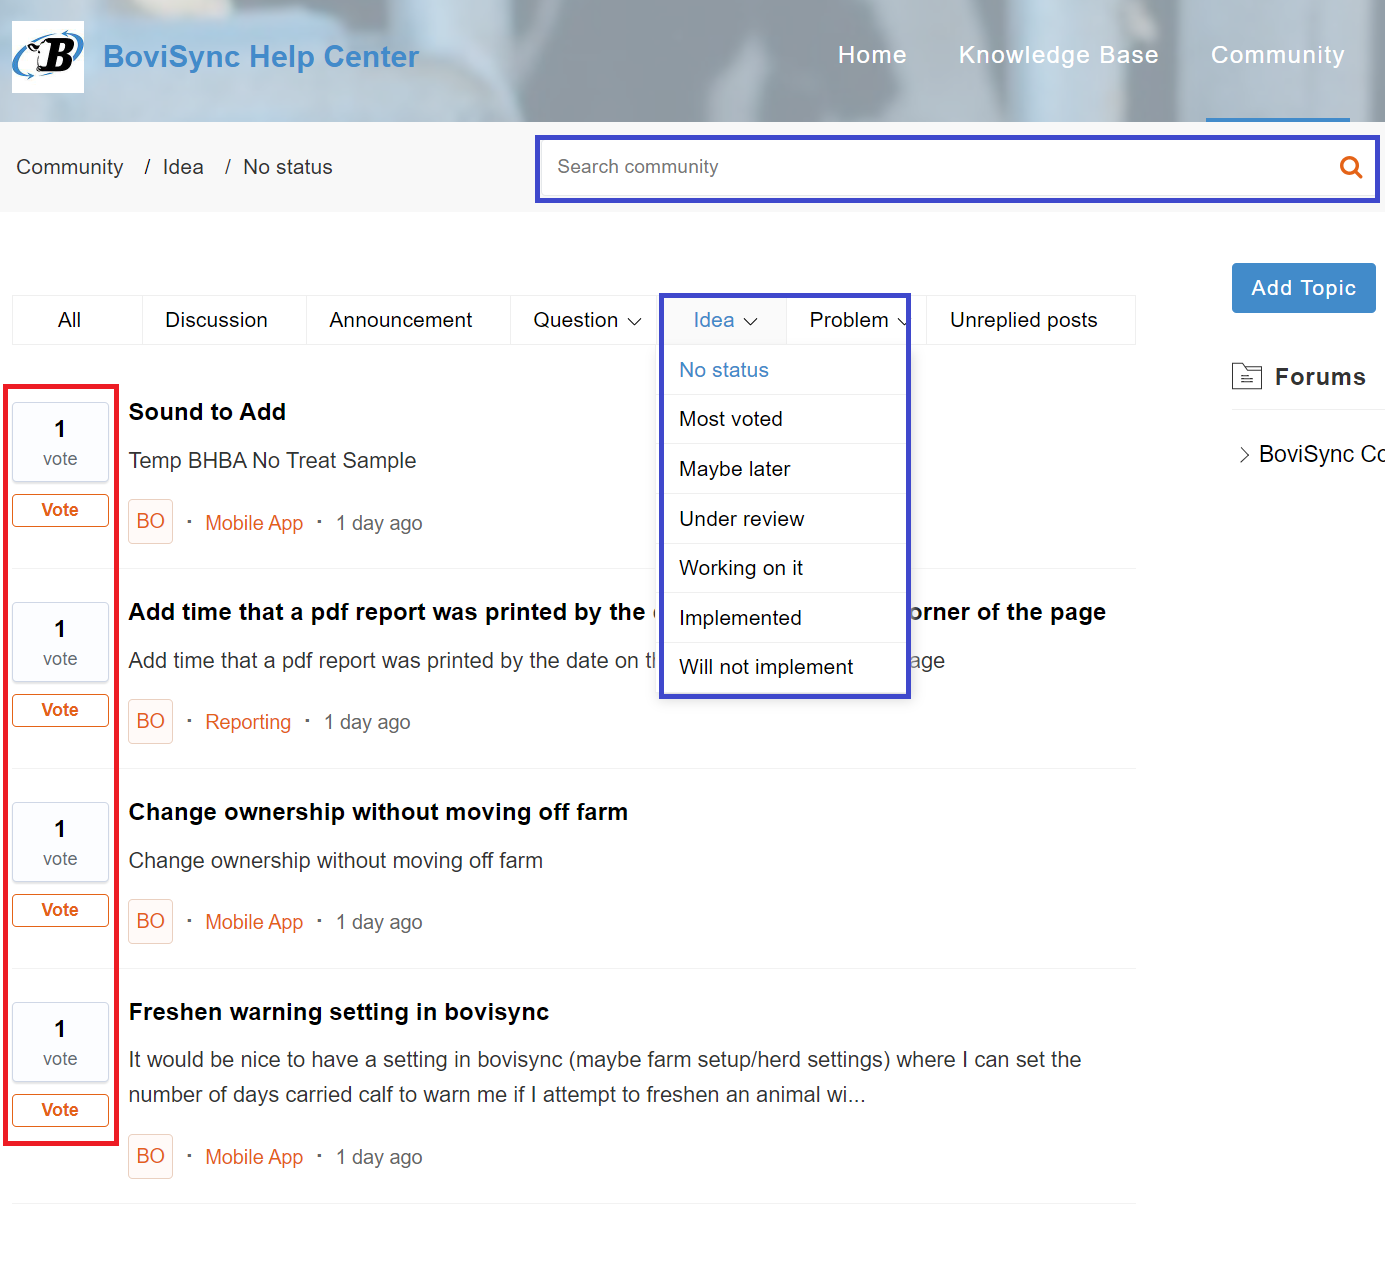The height and width of the screenshot is (1263, 1385).
Task: Vote for Freshen warning setting idea
Action: coord(60,1110)
